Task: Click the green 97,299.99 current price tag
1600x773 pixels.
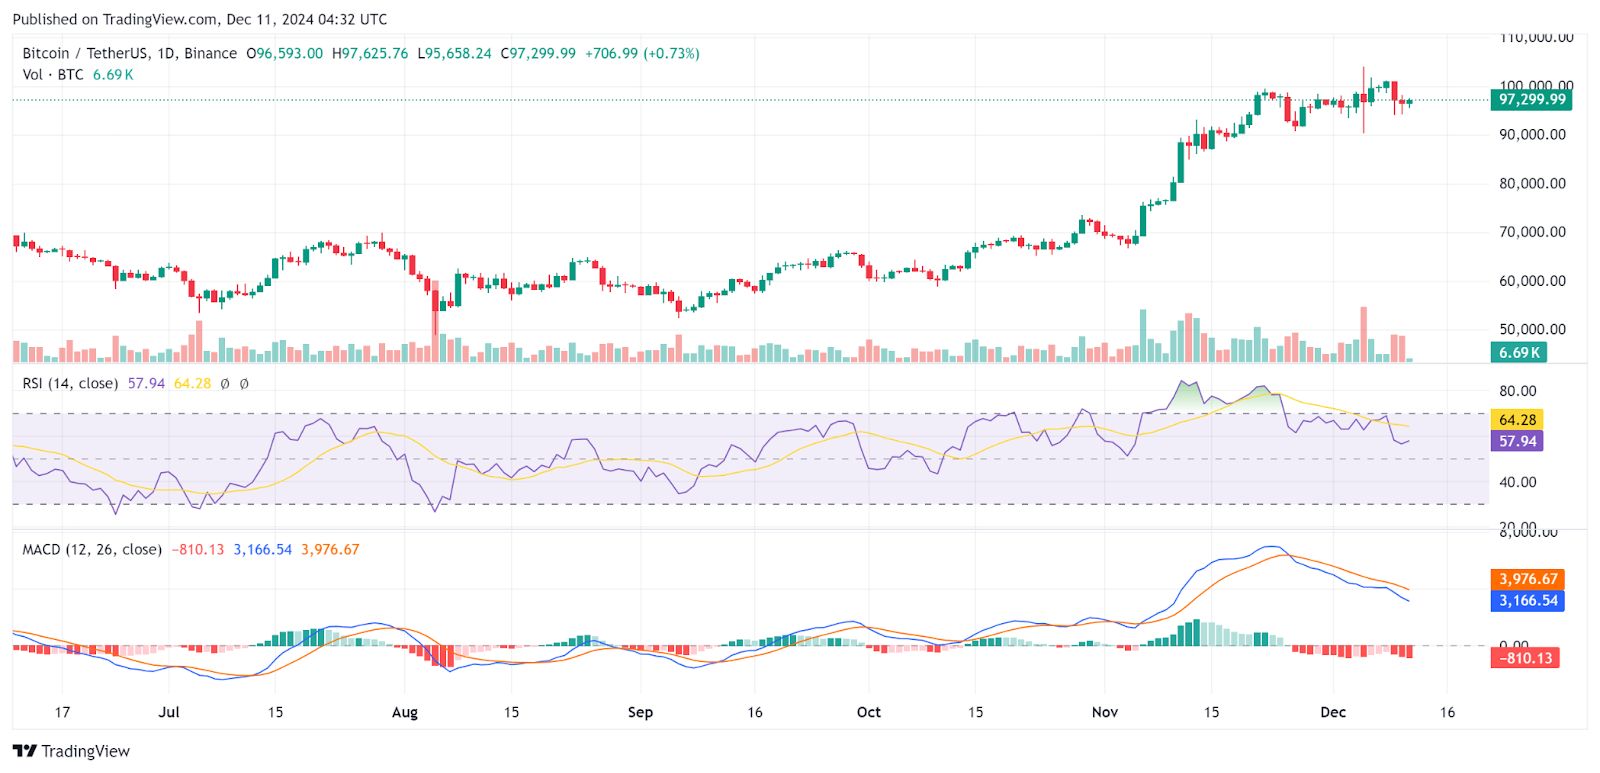Action: coord(1531,99)
